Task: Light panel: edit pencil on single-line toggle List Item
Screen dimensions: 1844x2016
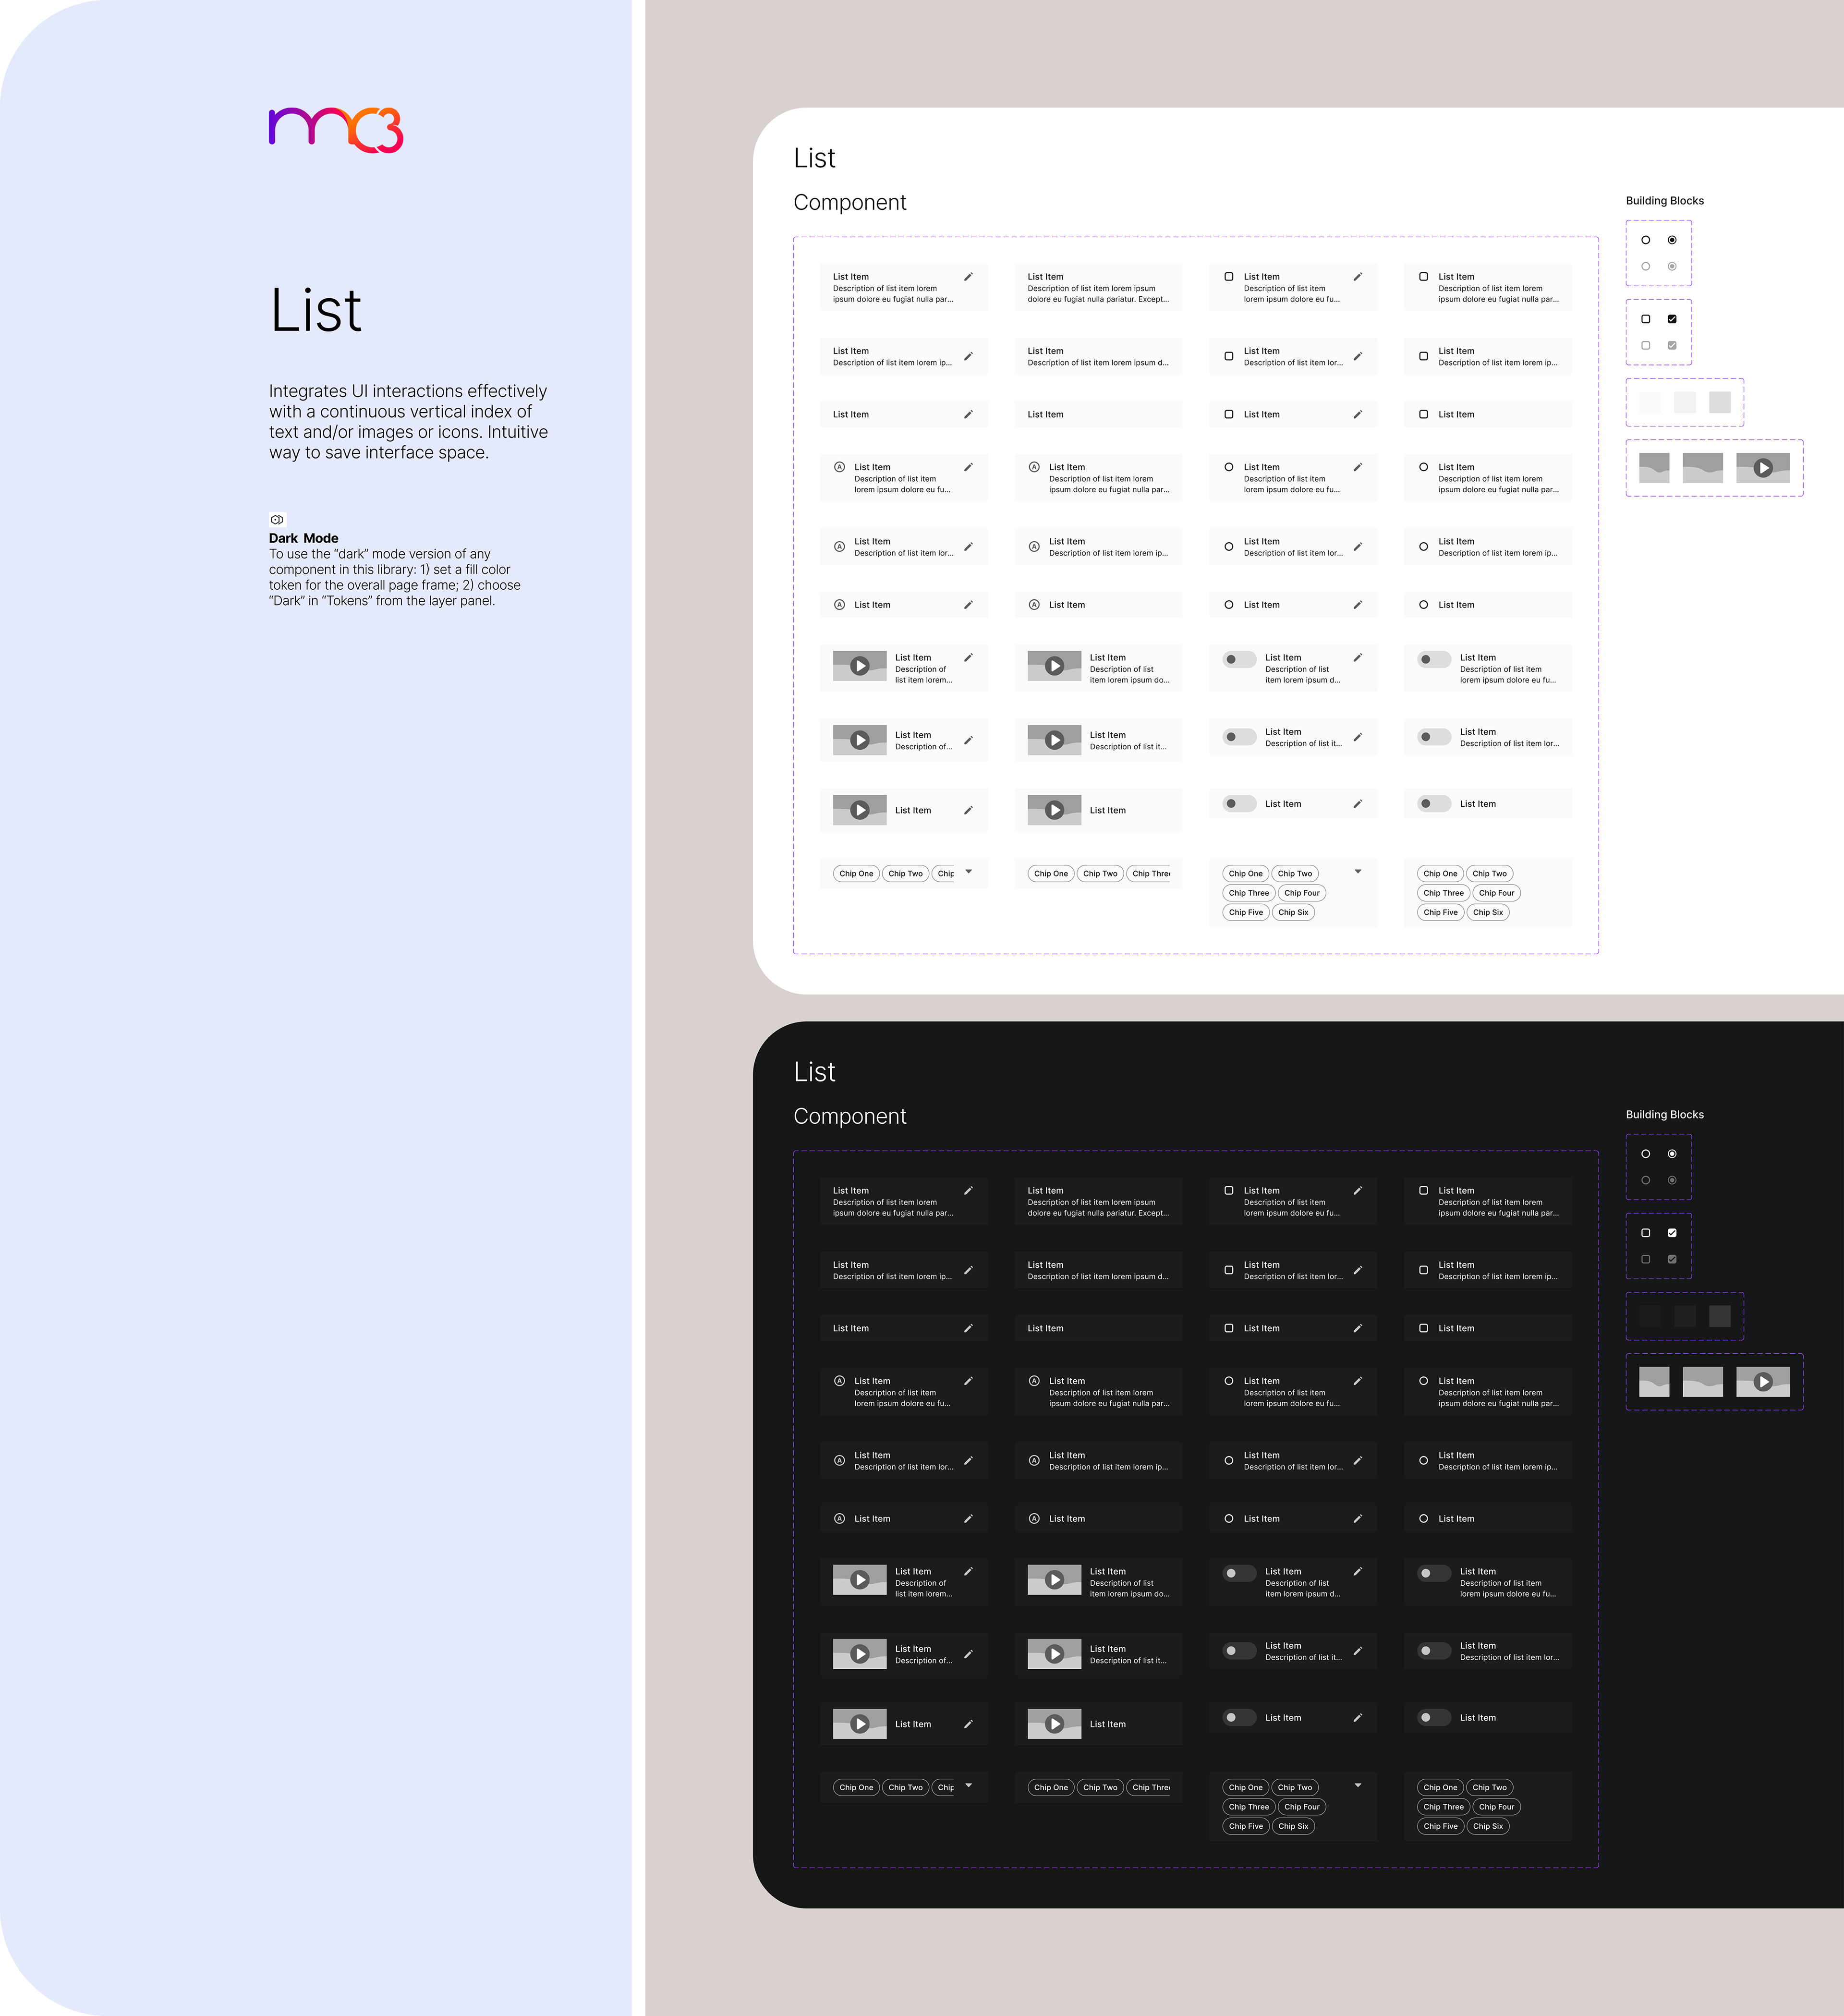Action: pos(1358,804)
